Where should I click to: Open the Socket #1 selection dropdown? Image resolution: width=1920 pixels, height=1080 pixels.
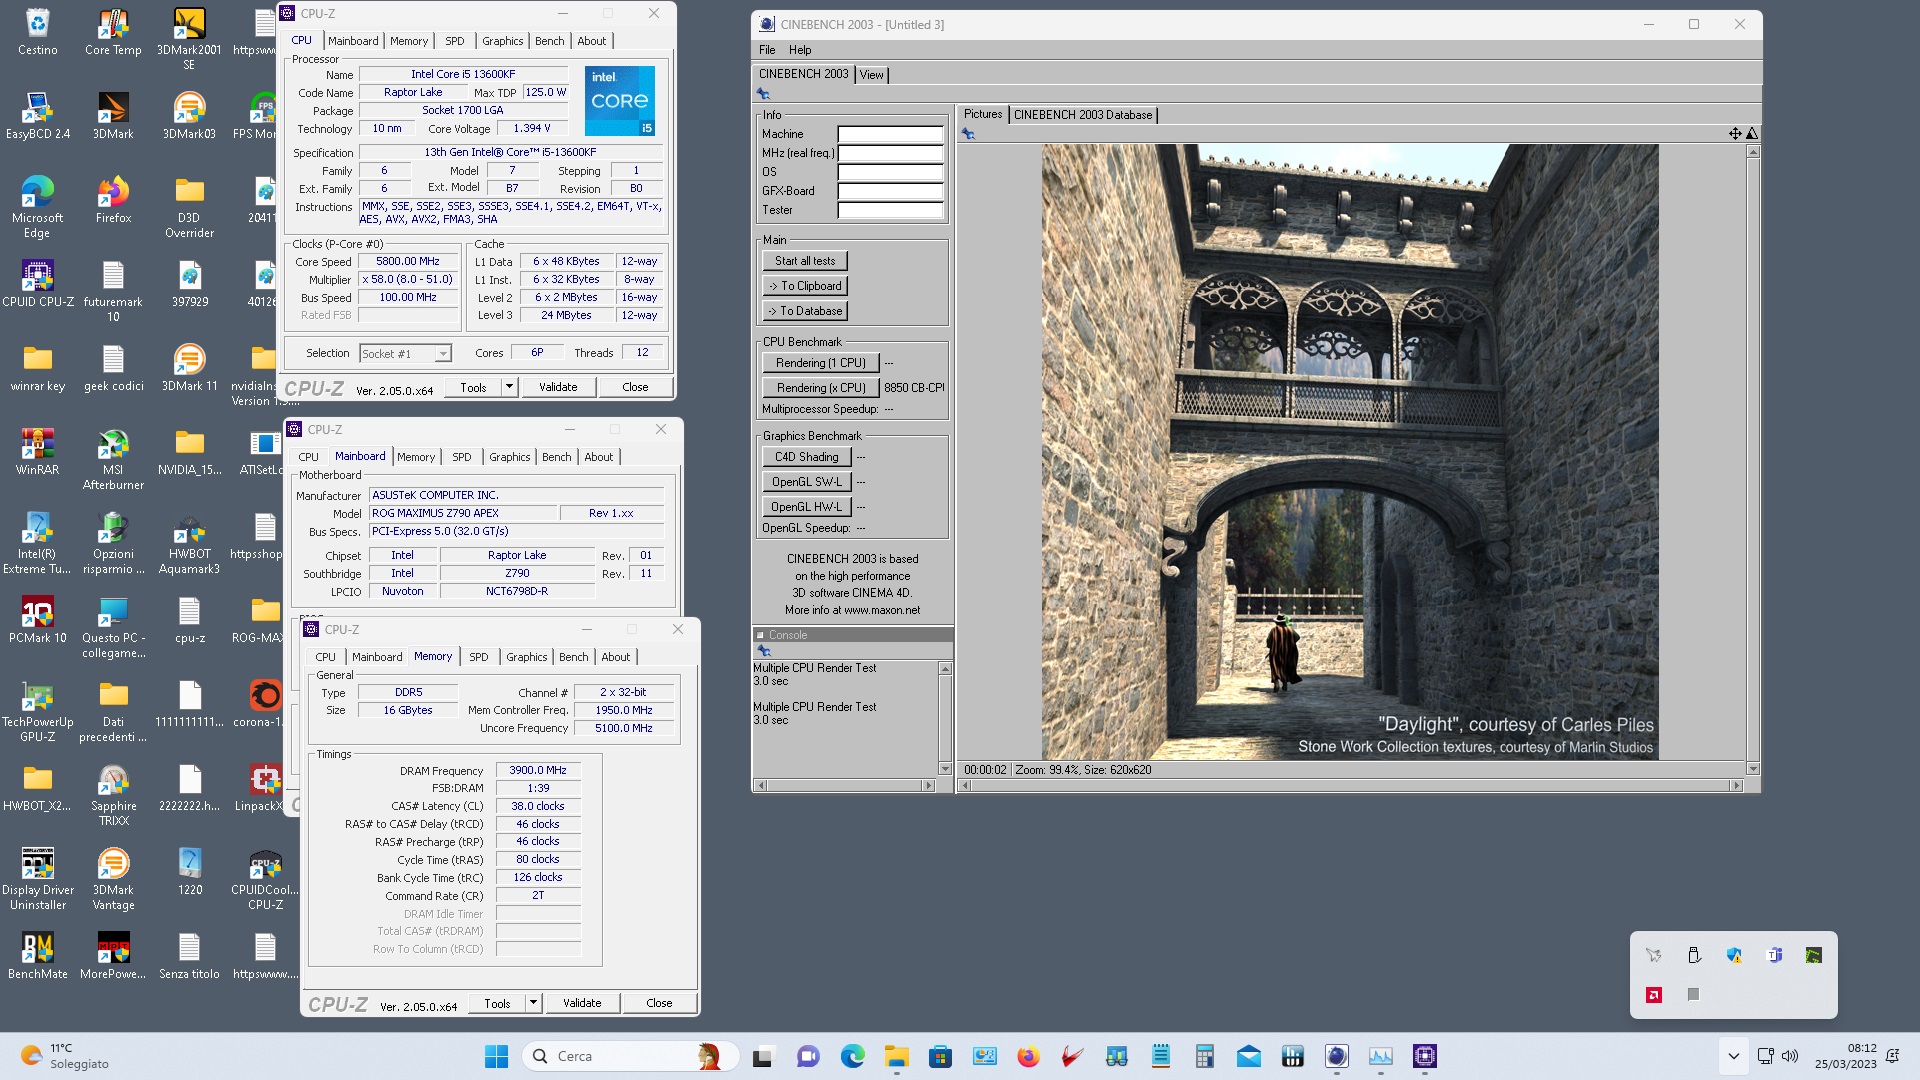click(x=405, y=354)
